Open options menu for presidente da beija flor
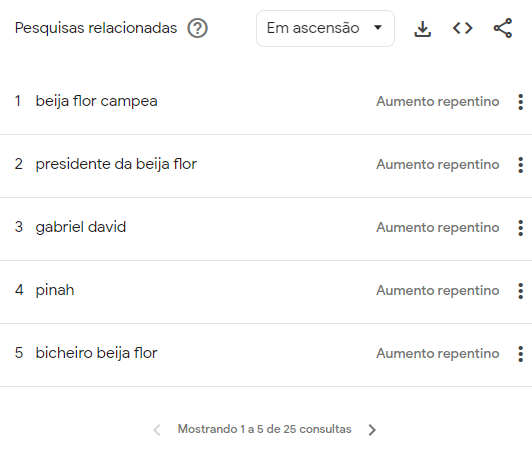 coord(520,165)
